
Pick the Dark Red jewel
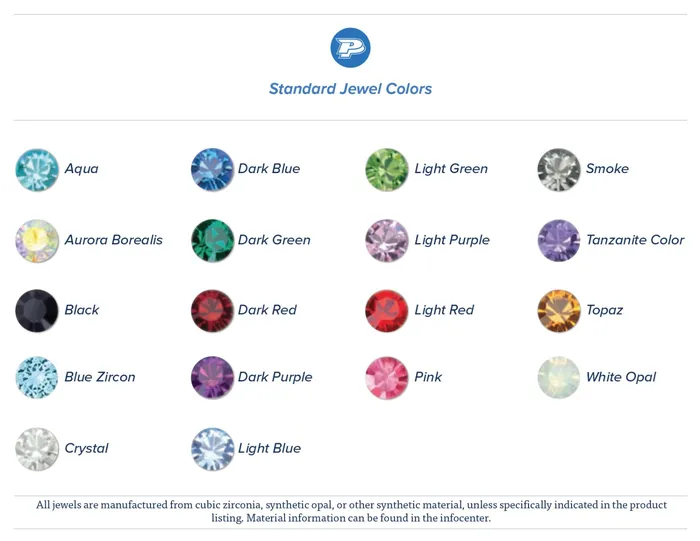[x=212, y=311]
